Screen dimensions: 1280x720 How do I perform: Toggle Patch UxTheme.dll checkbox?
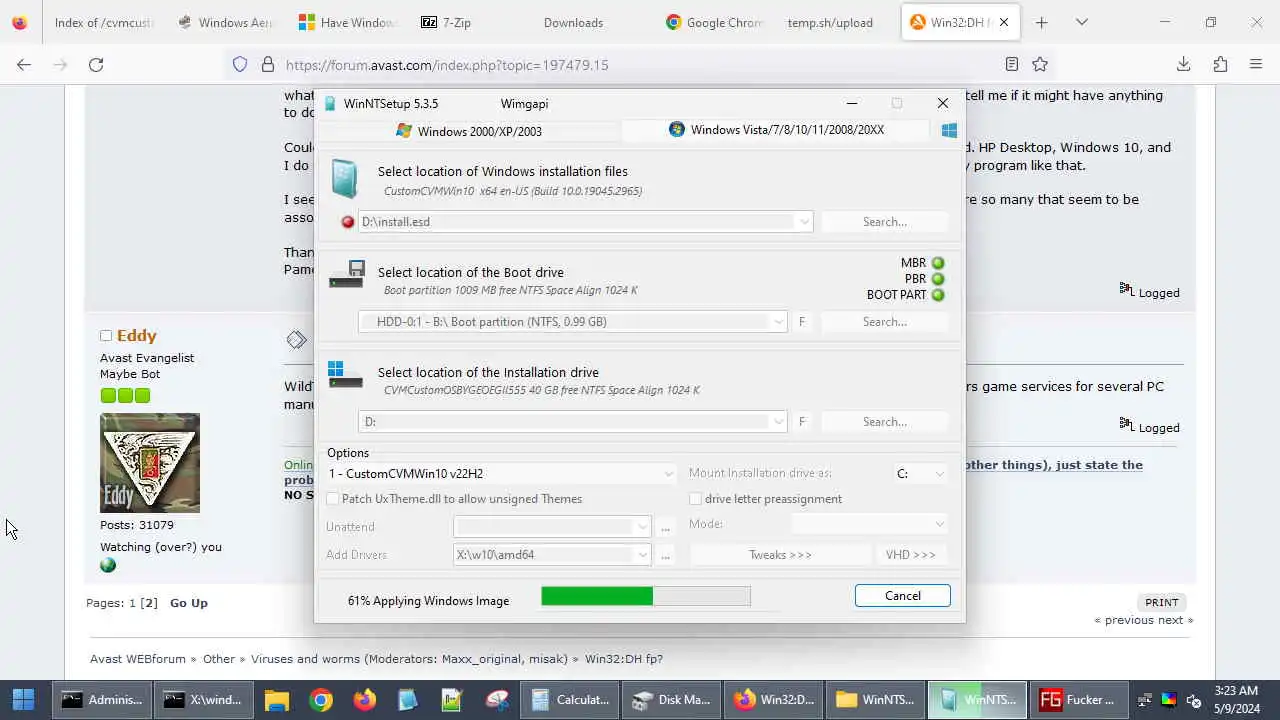pyautogui.click(x=333, y=499)
